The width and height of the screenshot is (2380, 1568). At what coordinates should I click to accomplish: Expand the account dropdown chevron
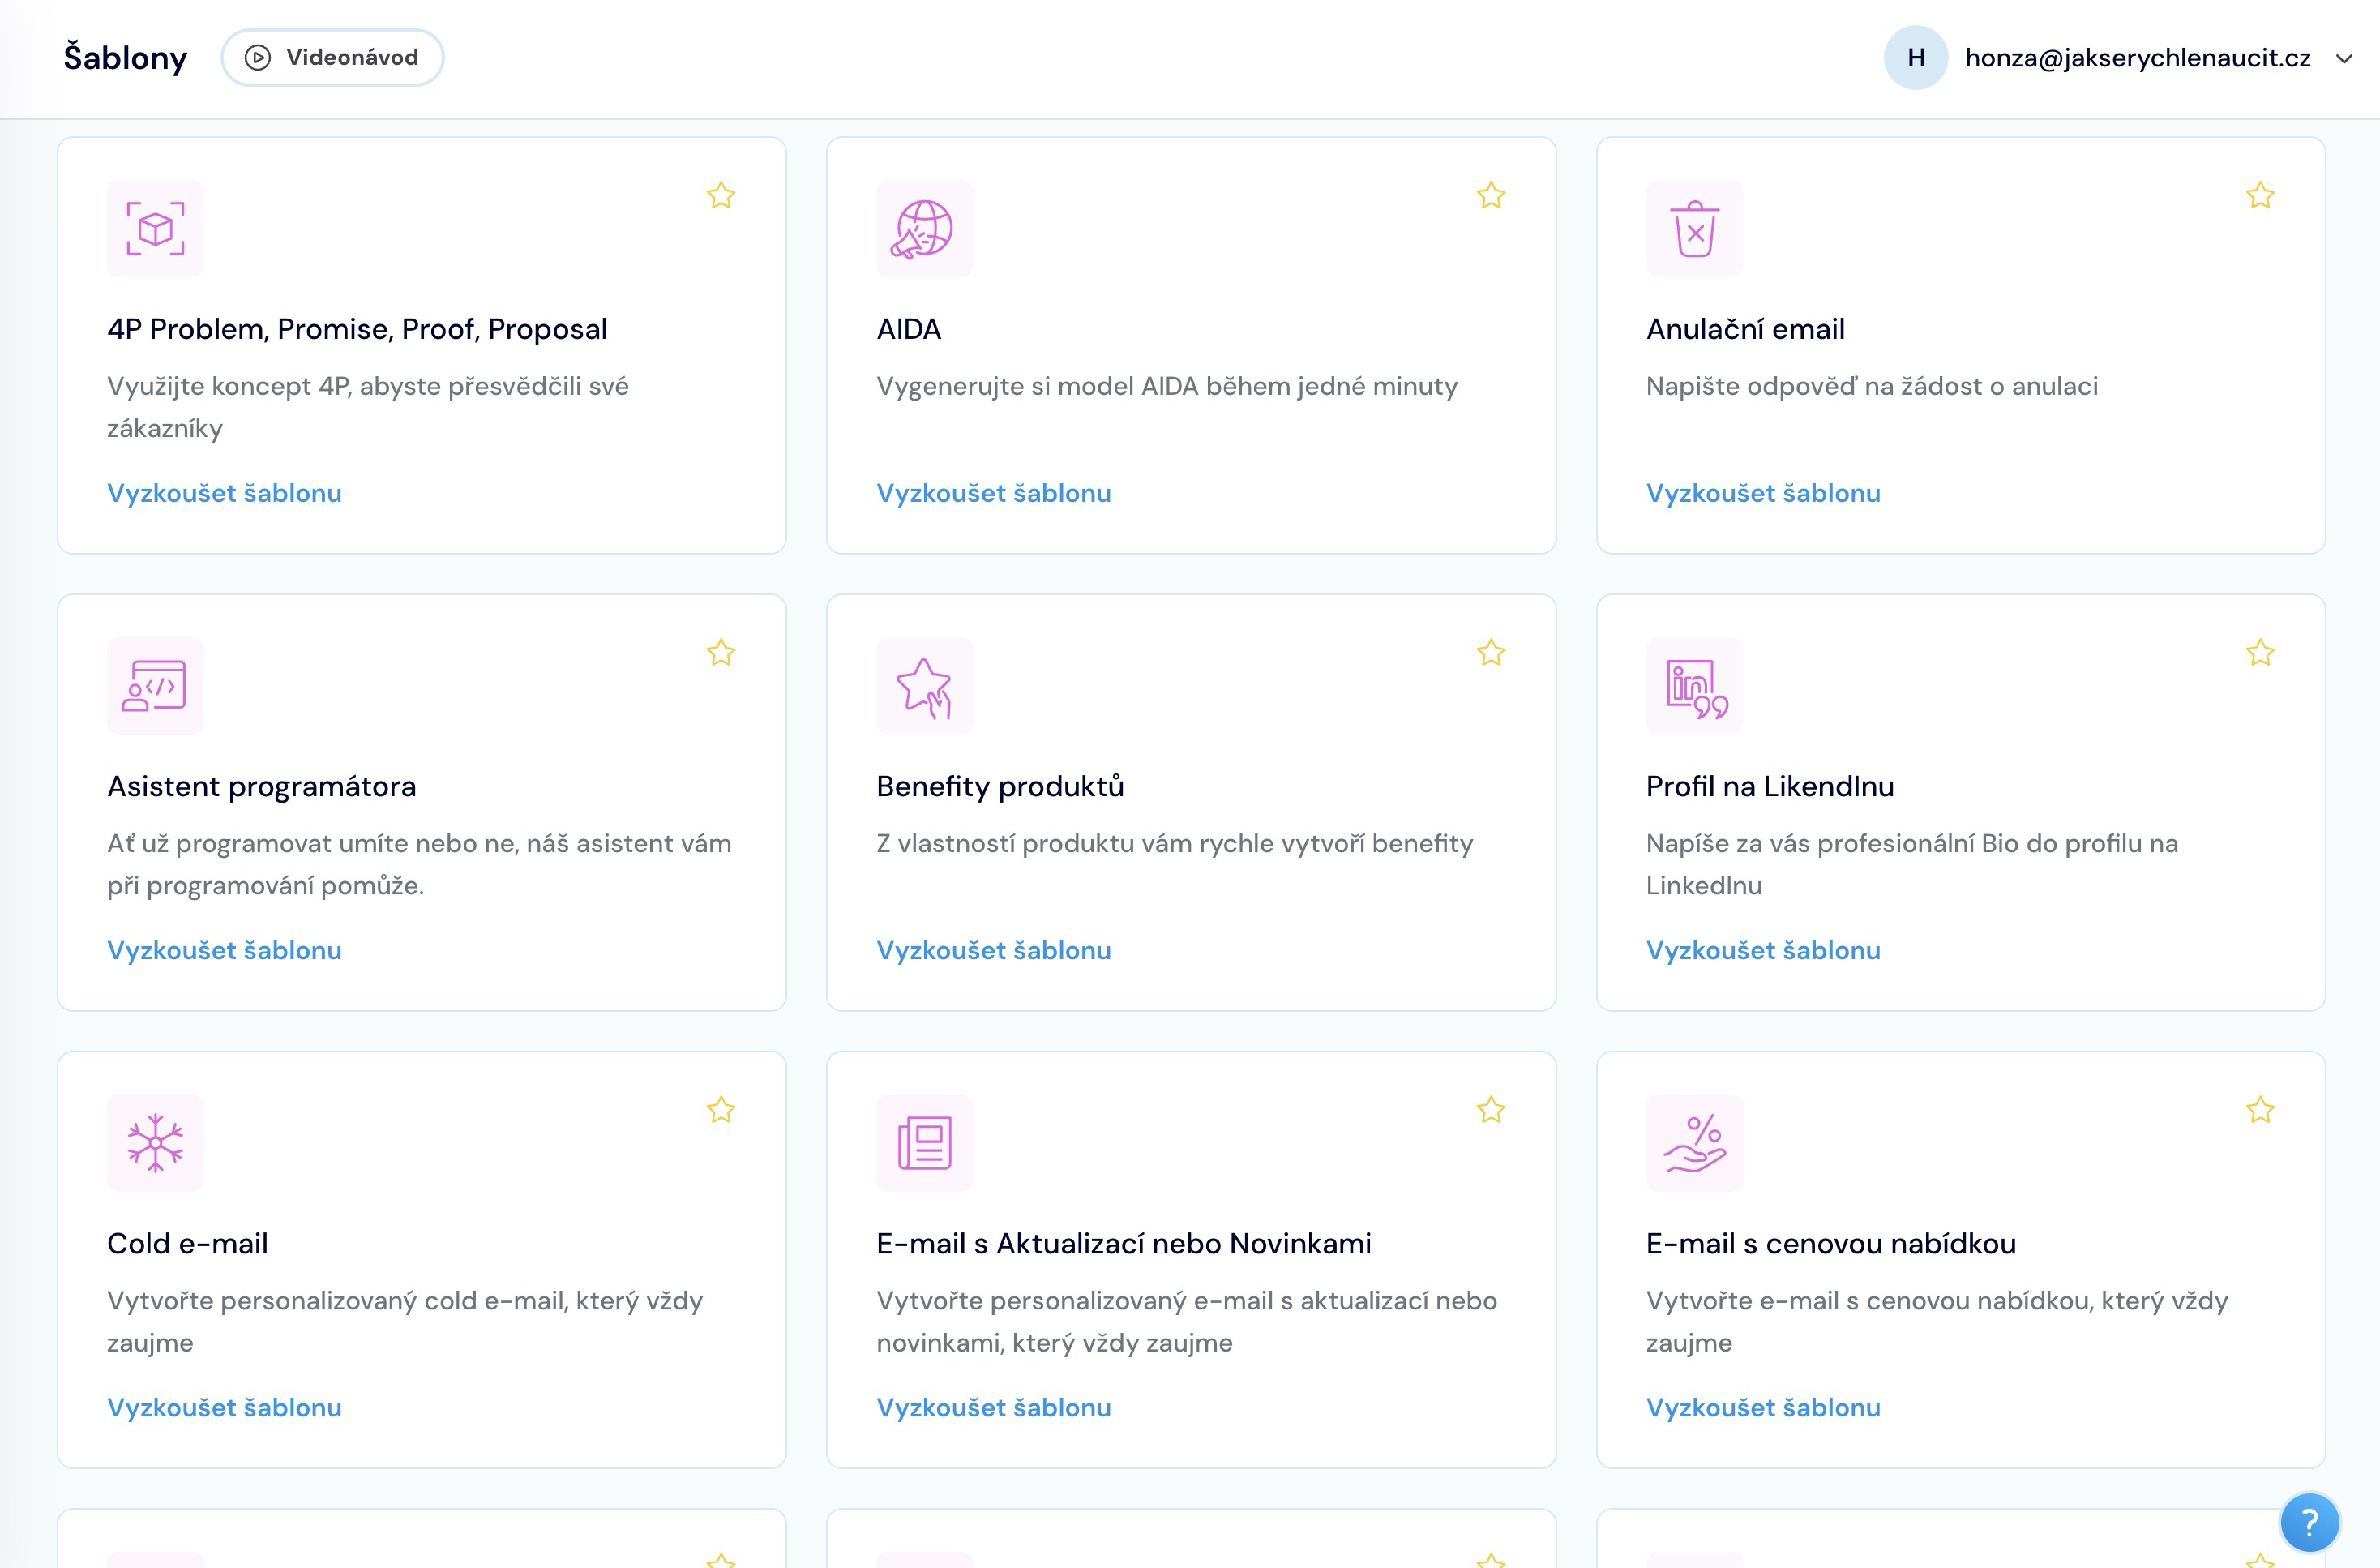point(2343,58)
